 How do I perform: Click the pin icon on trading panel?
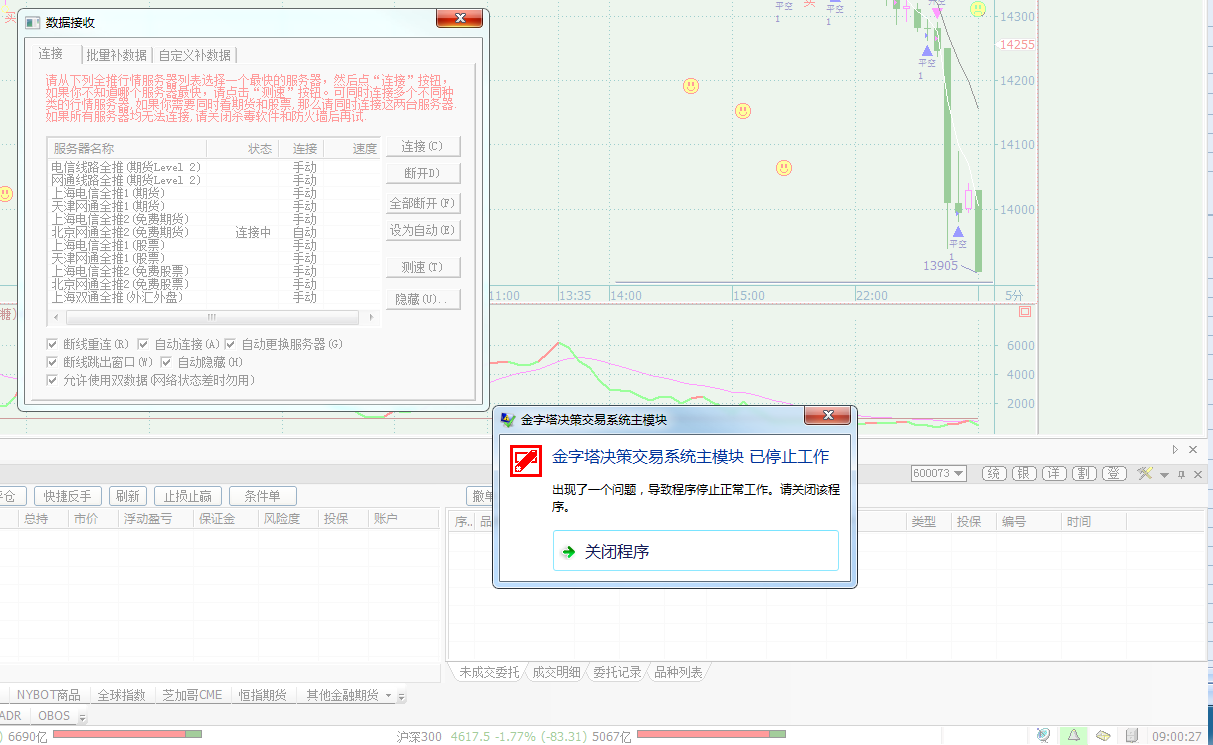pos(1181,474)
